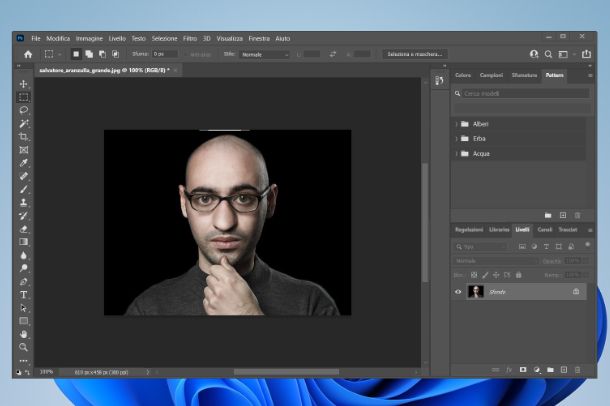Select the Zoom tool in toolbar

(23, 347)
